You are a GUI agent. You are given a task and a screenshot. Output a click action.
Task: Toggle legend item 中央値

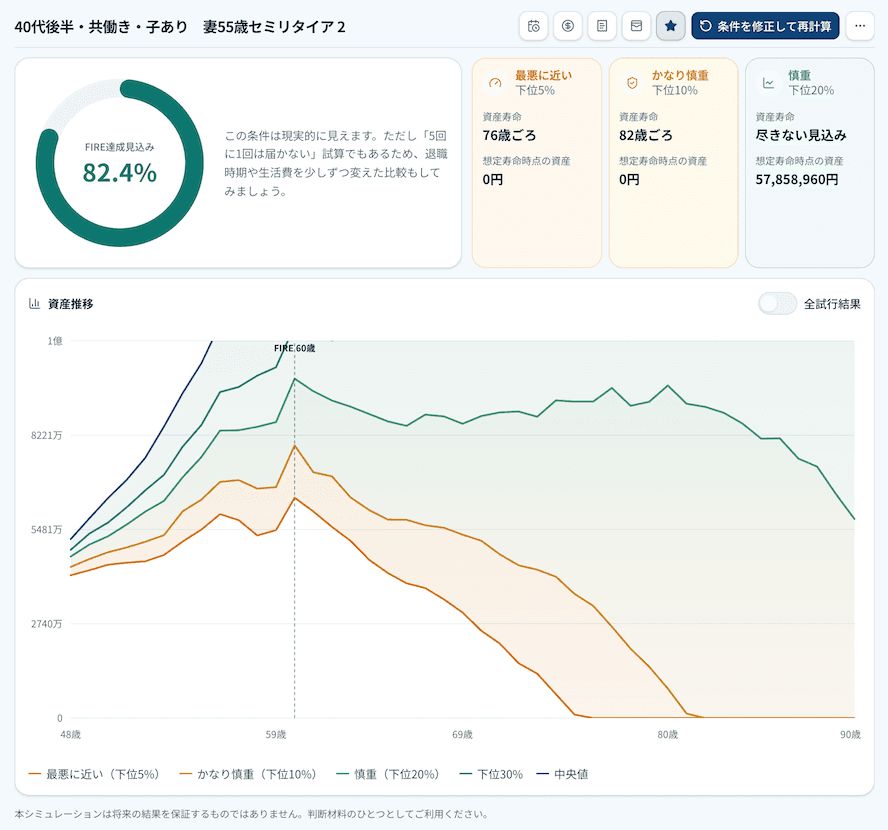pos(562,774)
